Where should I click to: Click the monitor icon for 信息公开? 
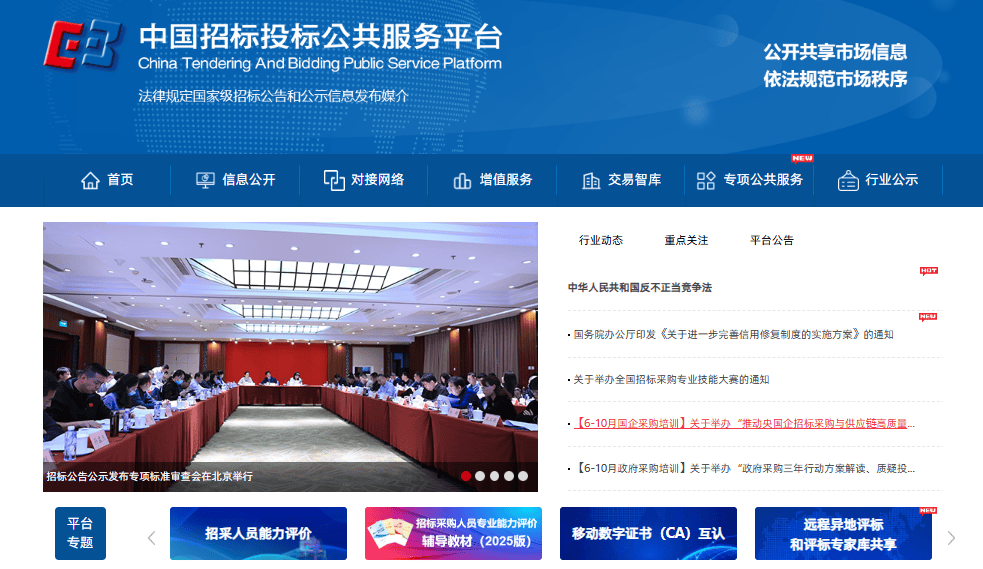click(205, 180)
